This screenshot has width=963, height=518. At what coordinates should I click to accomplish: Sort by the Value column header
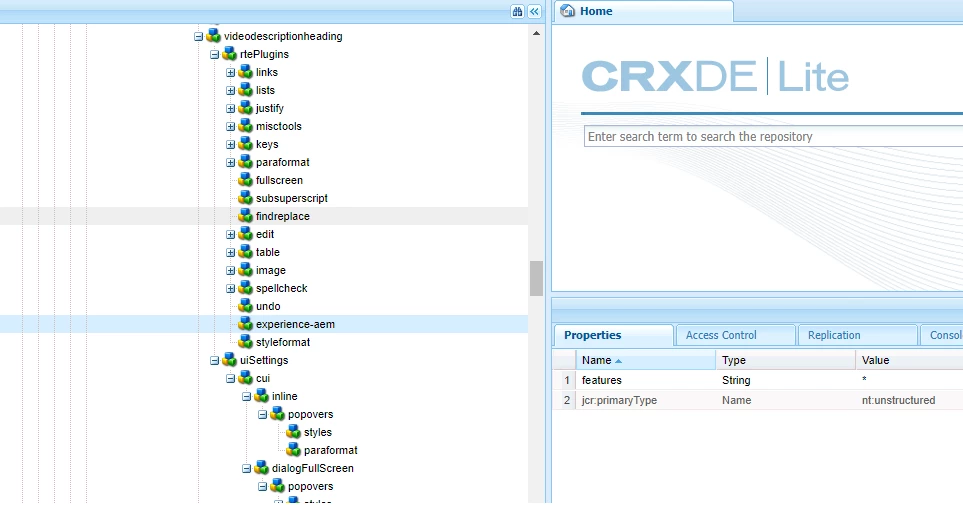pyautogui.click(x=910, y=360)
